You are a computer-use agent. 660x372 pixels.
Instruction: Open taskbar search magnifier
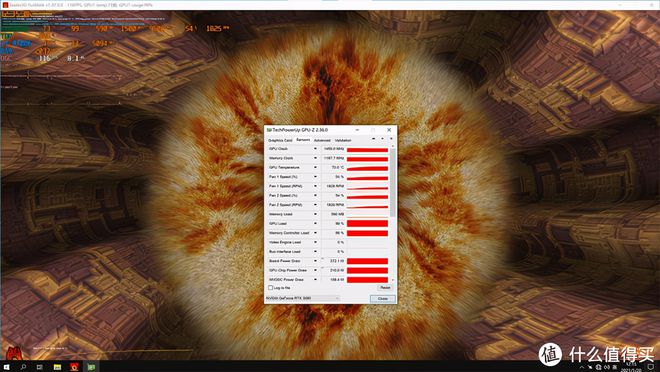[x=23, y=367]
